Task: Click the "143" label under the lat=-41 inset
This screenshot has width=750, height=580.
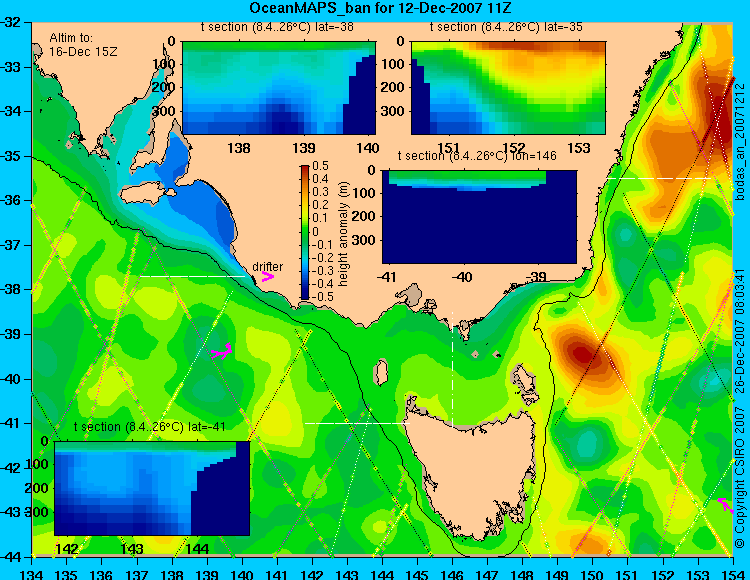Action: click(132, 549)
